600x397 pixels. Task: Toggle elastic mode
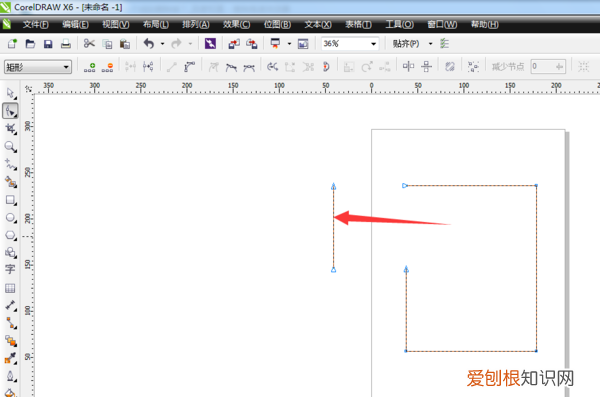tap(450, 67)
